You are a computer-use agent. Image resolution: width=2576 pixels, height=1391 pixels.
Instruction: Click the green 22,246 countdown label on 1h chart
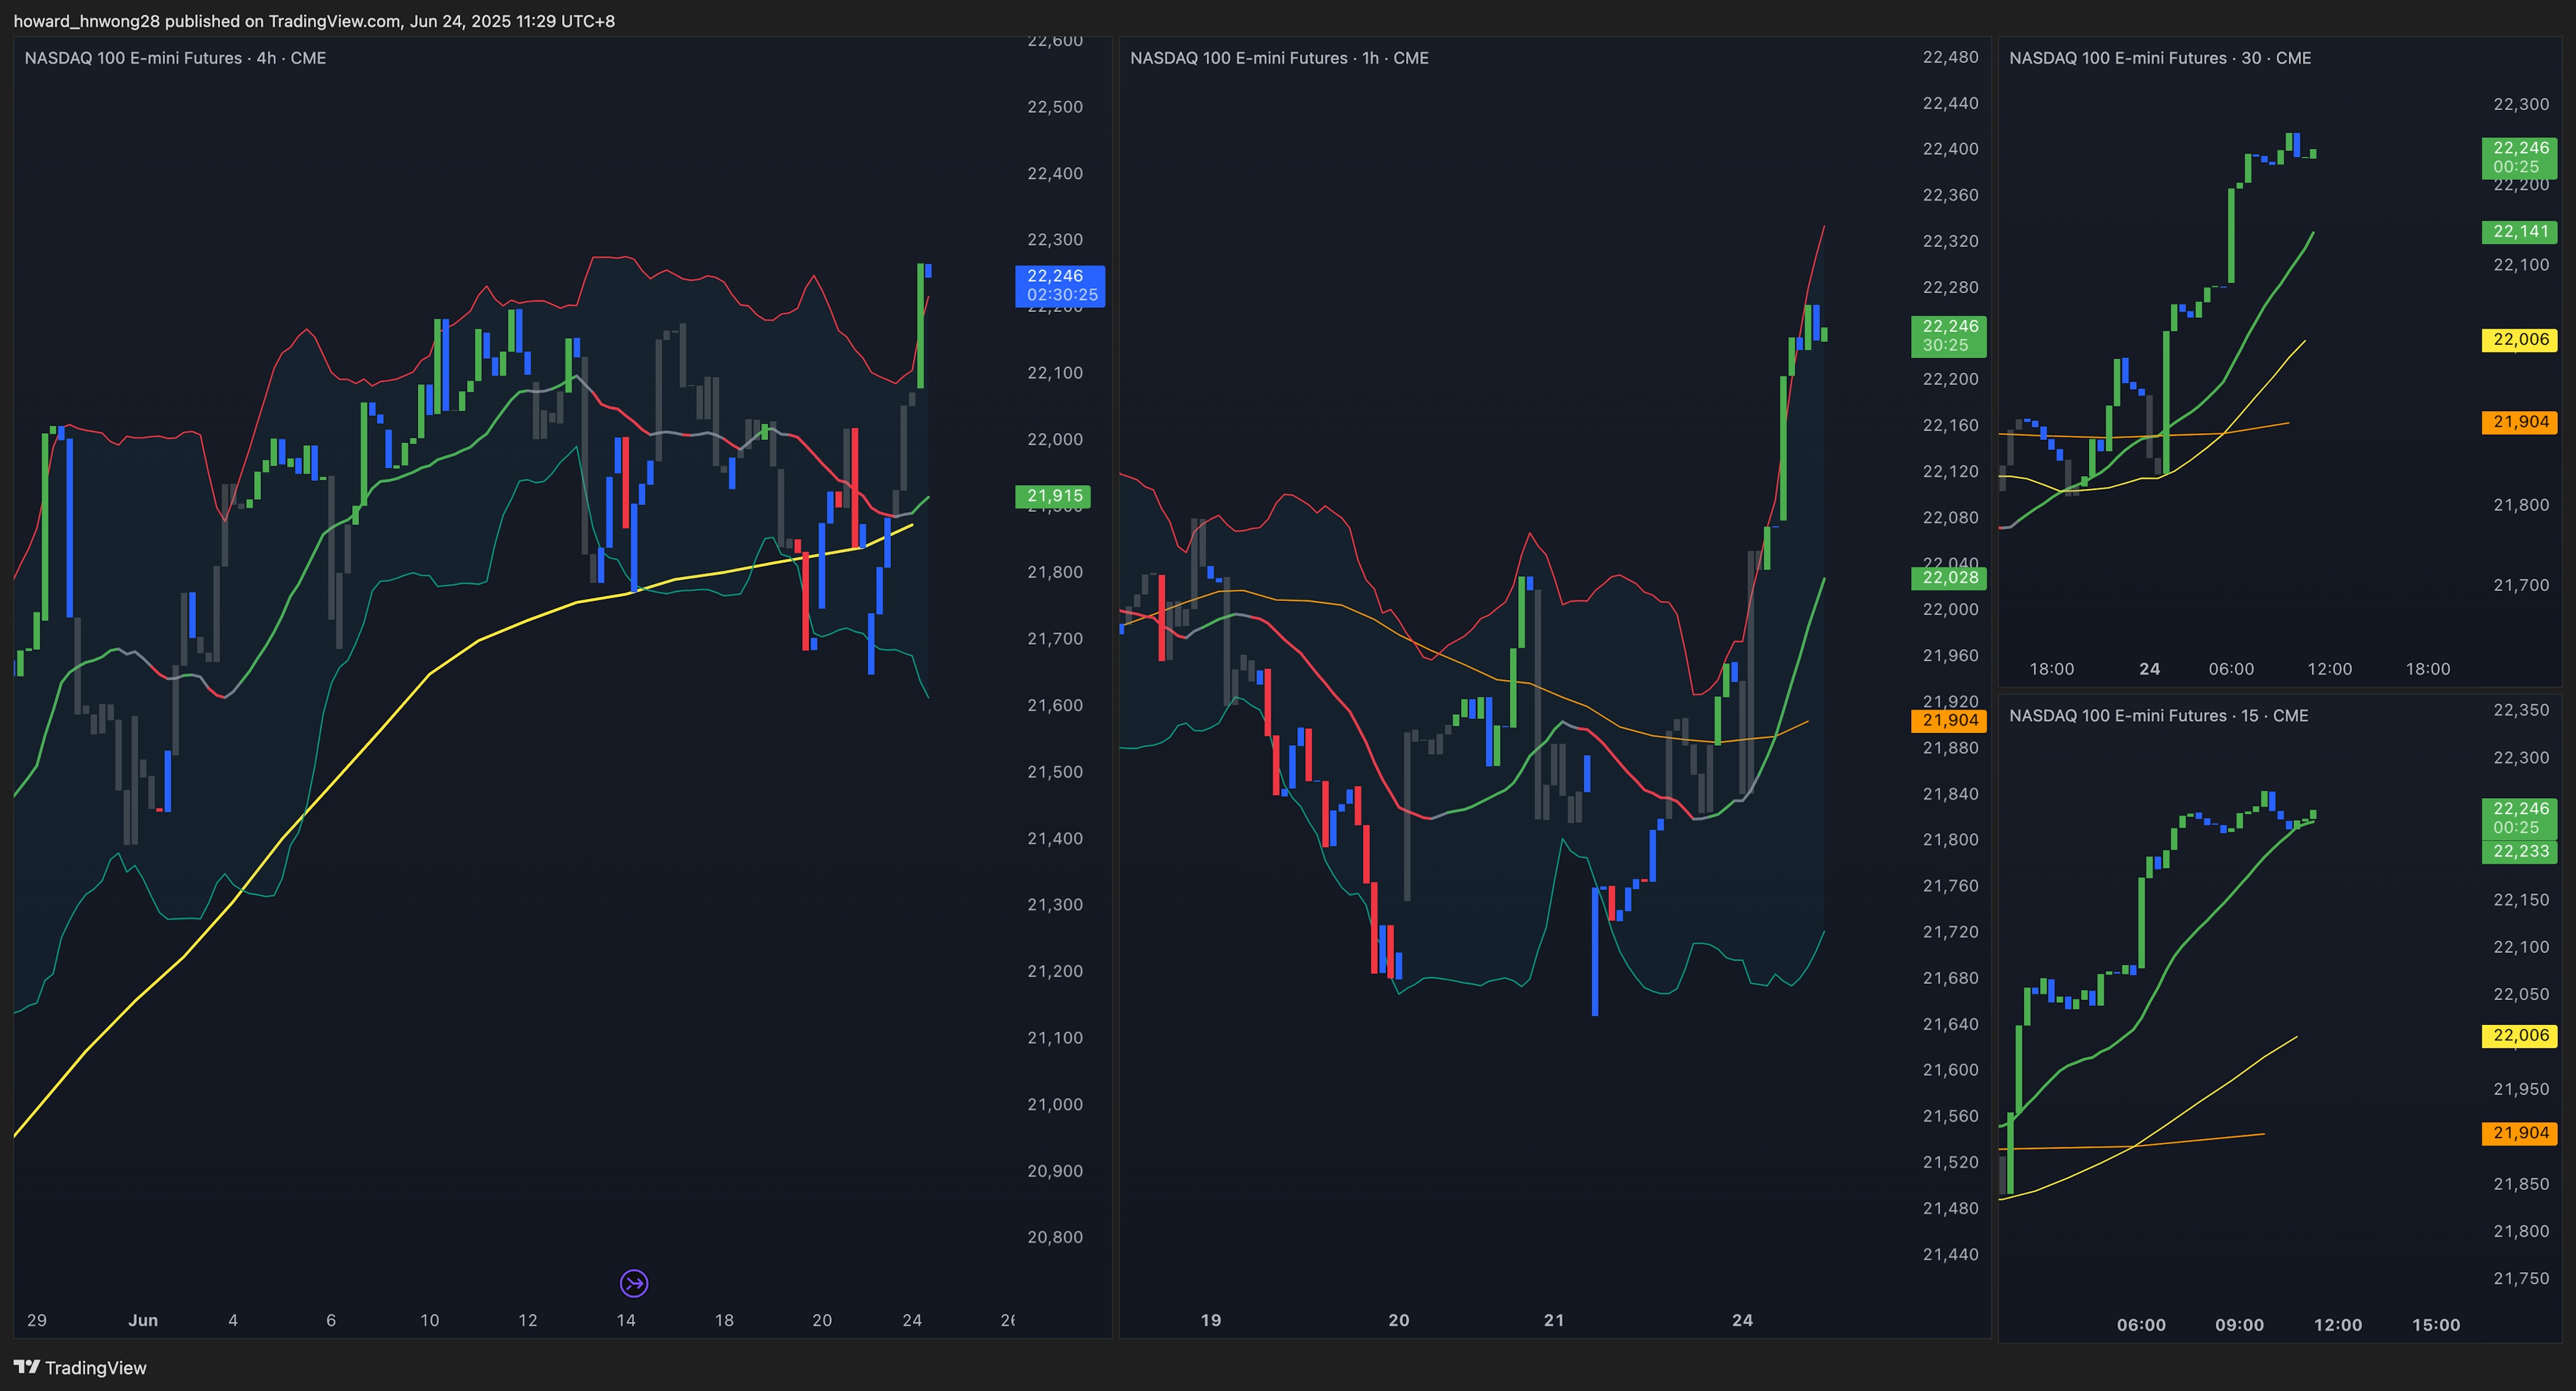coord(1949,336)
